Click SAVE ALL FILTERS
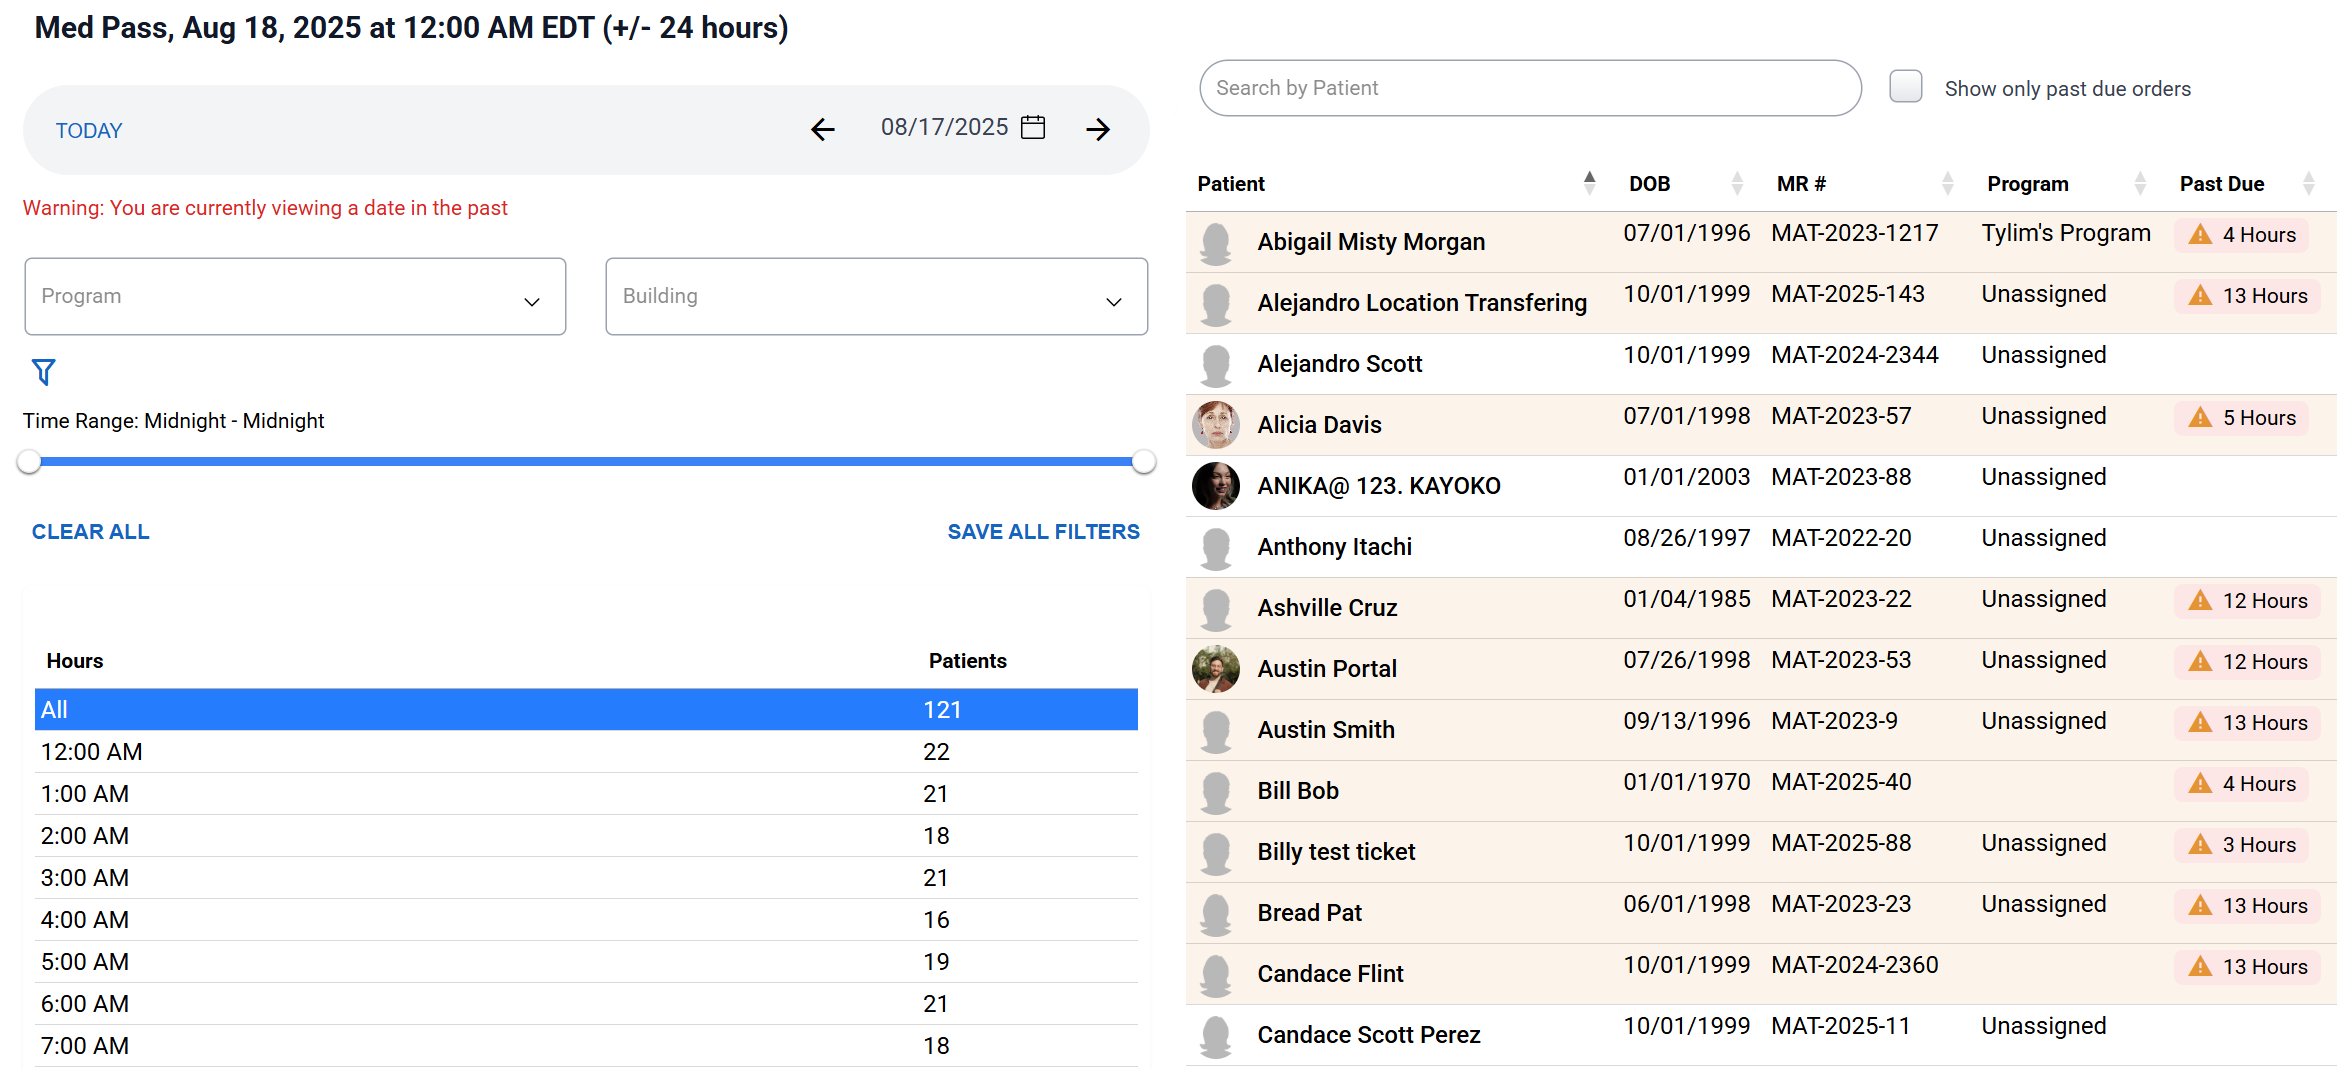 (1043, 532)
